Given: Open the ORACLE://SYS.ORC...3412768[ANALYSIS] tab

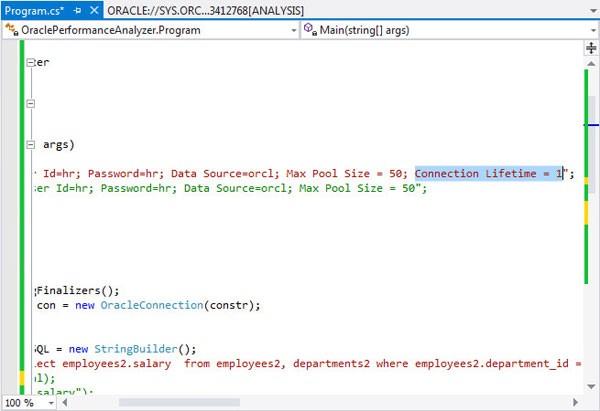Looking at the screenshot, I should click(205, 11).
